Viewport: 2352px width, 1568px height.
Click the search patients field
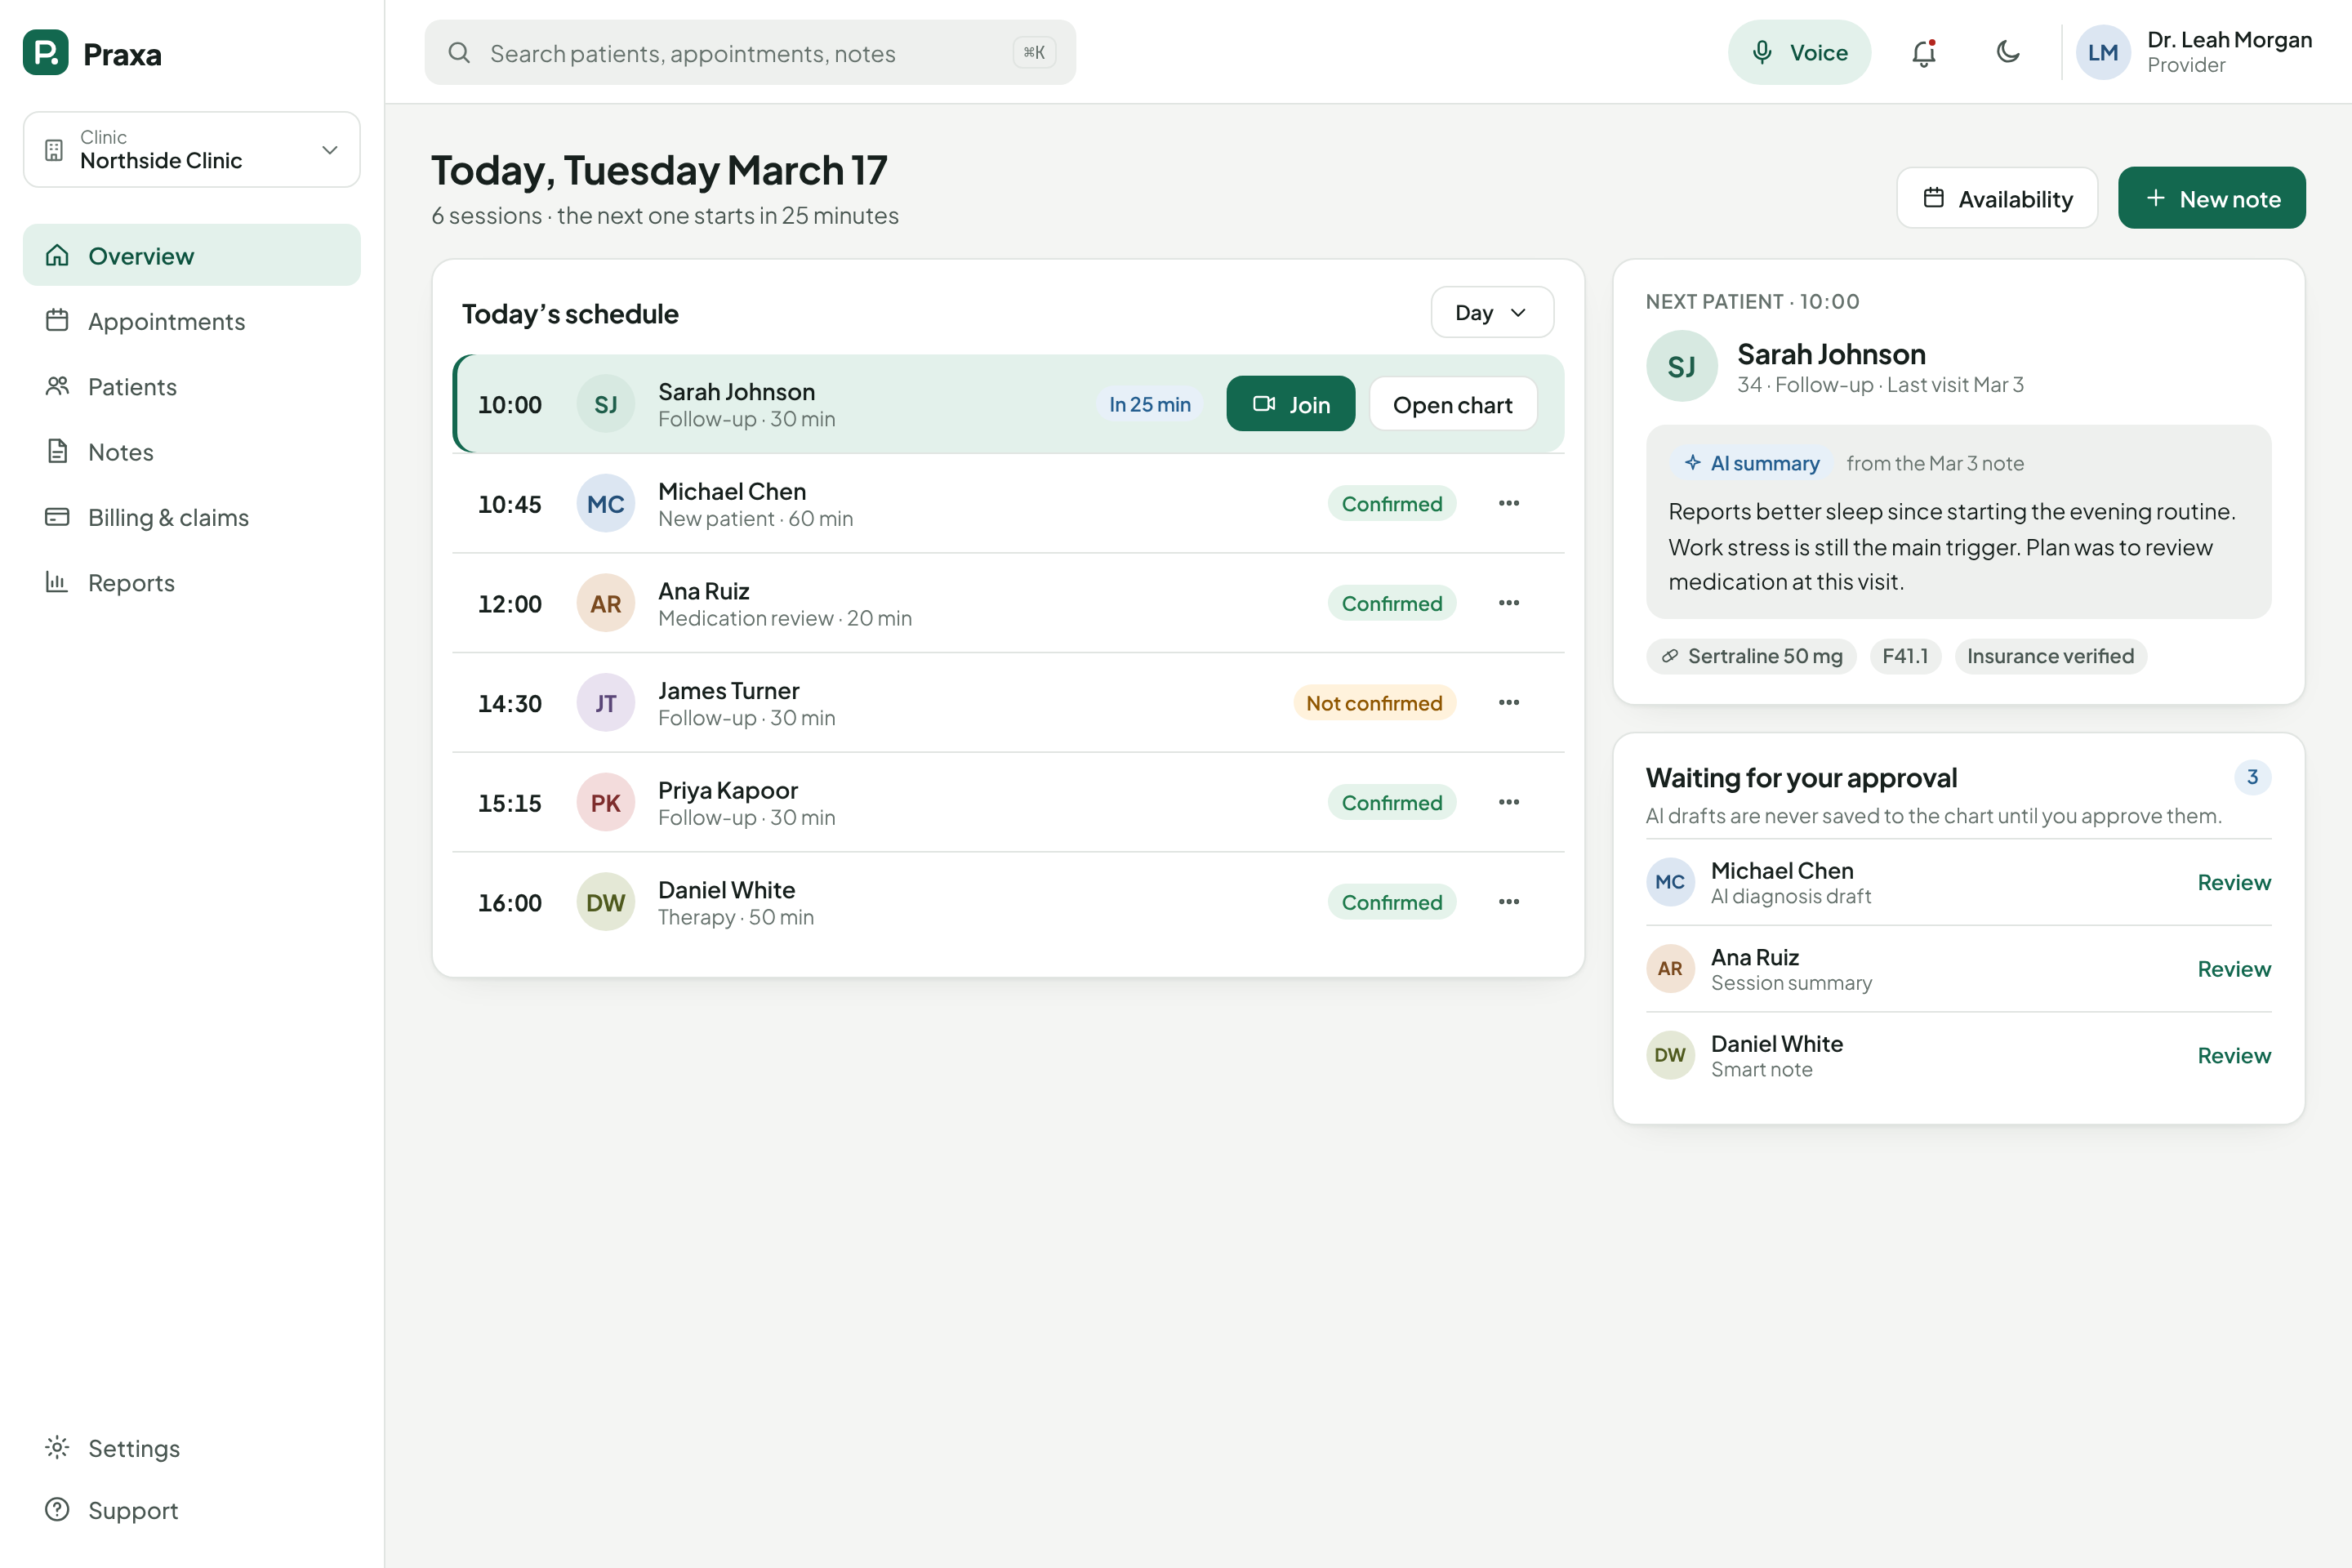[x=750, y=52]
